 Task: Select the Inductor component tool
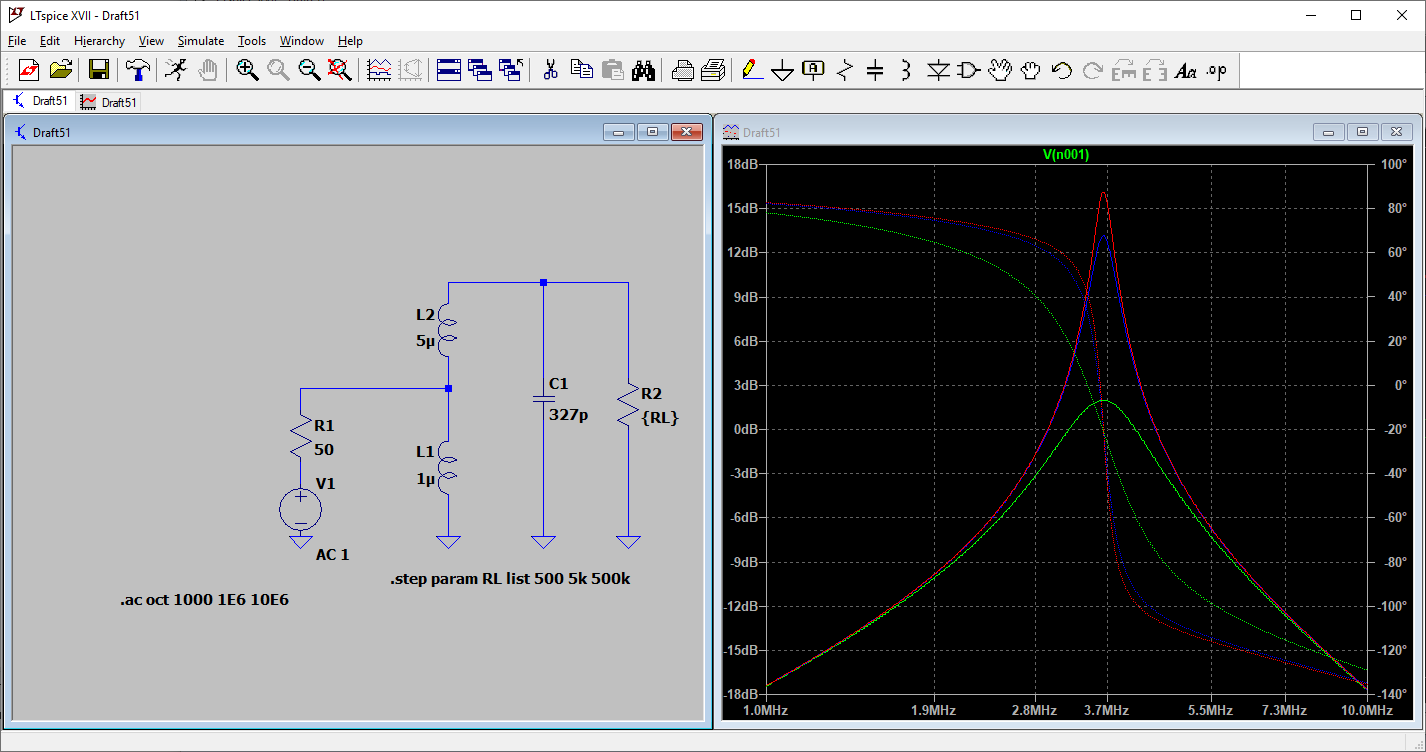click(906, 70)
